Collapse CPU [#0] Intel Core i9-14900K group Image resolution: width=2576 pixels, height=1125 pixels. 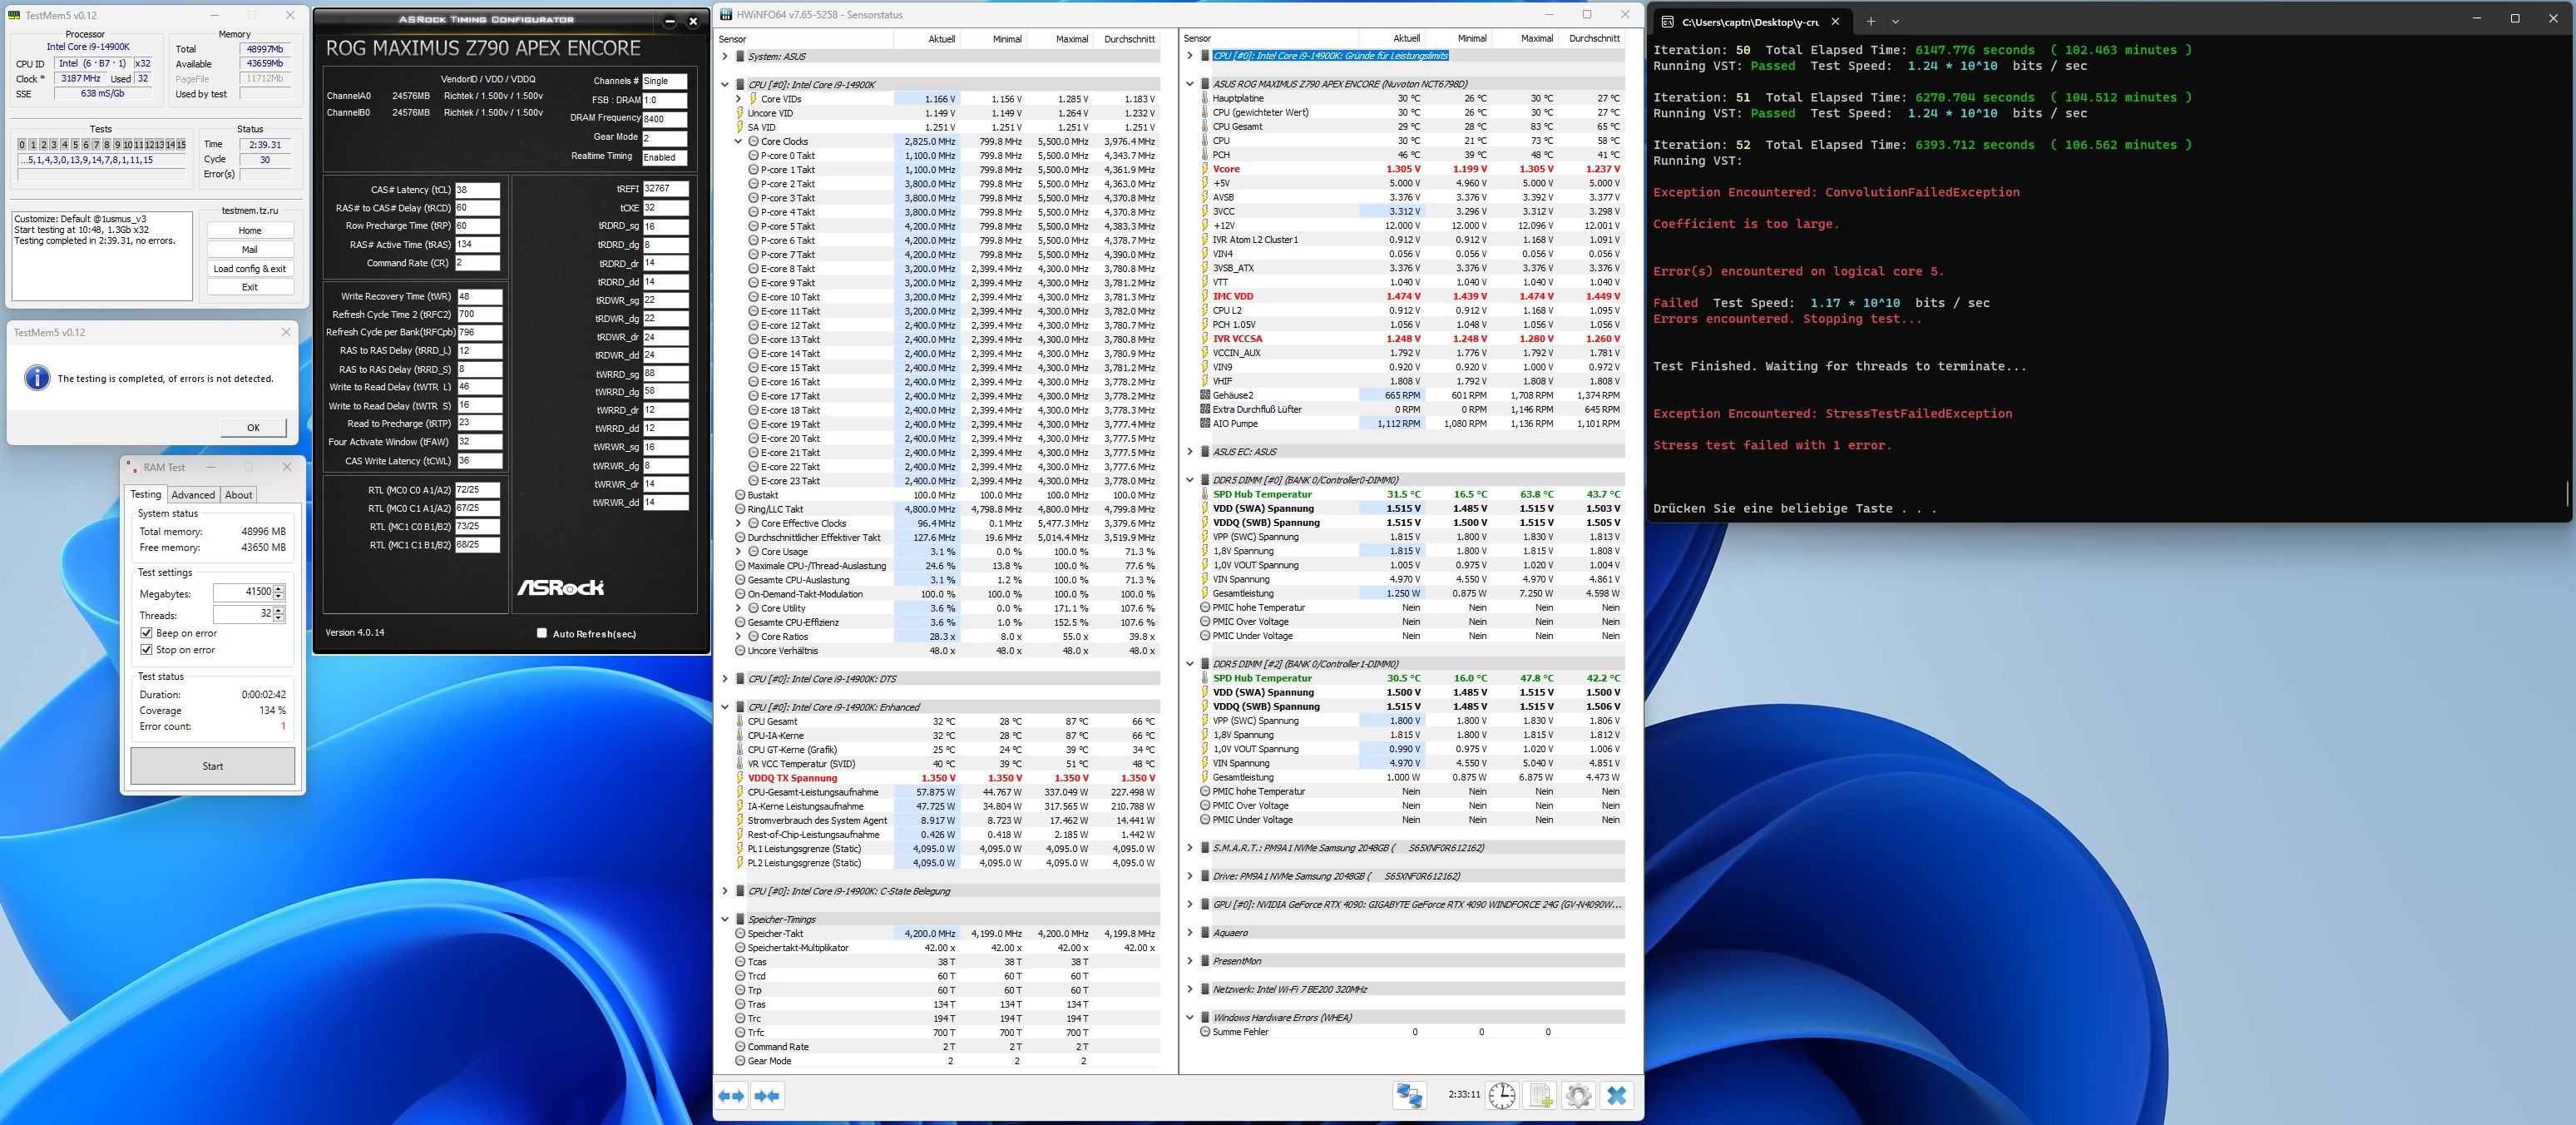point(726,85)
